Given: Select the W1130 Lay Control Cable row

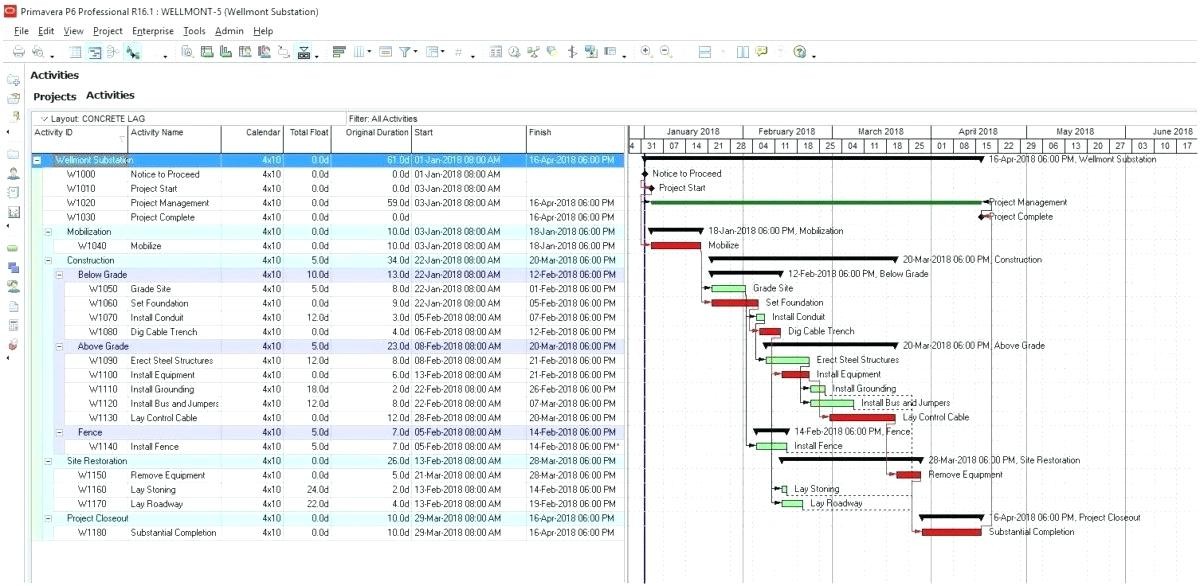Looking at the screenshot, I should 163,418.
